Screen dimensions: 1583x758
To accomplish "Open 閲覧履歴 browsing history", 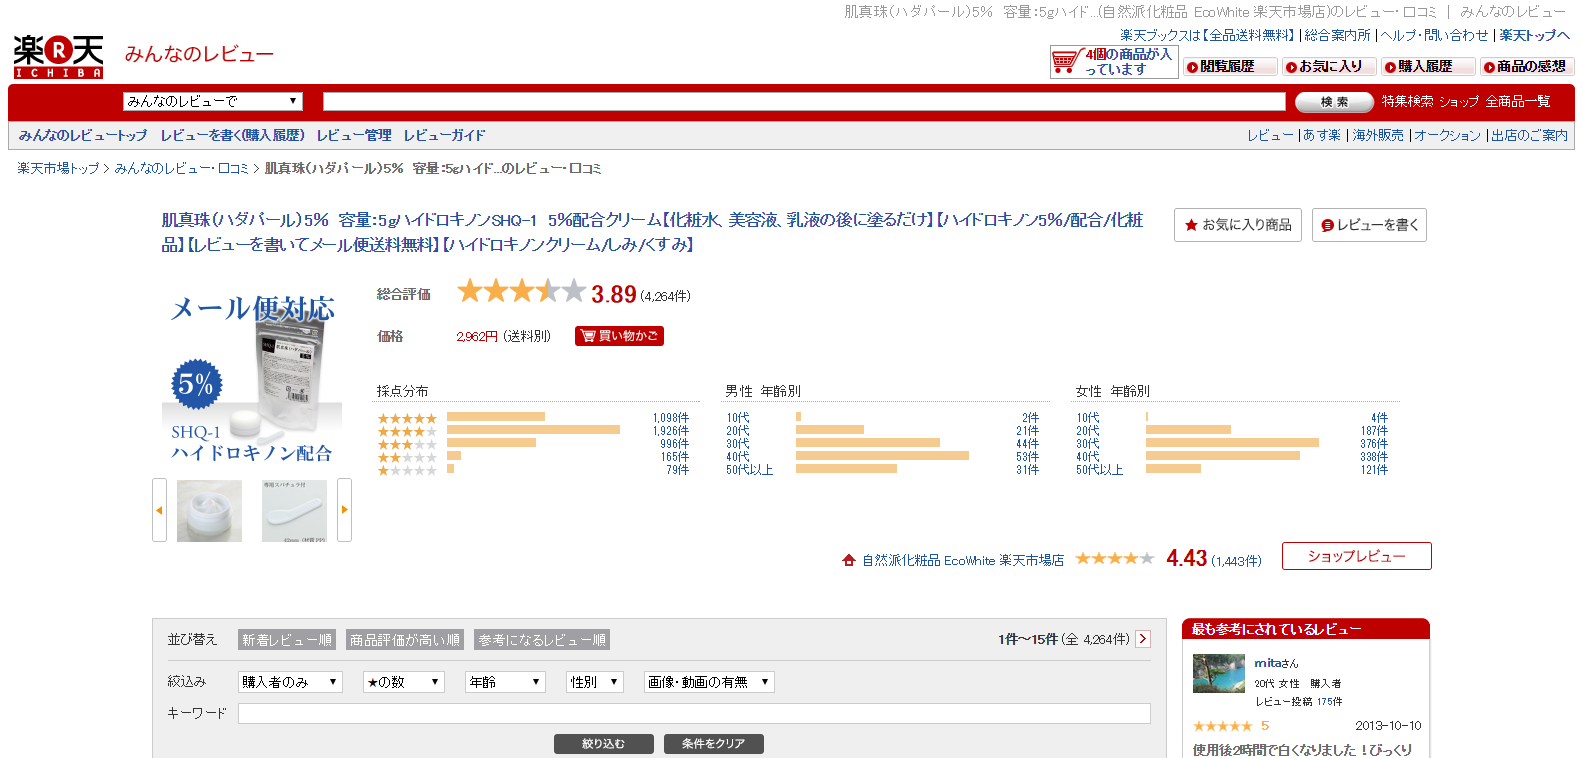I will tap(1230, 67).
